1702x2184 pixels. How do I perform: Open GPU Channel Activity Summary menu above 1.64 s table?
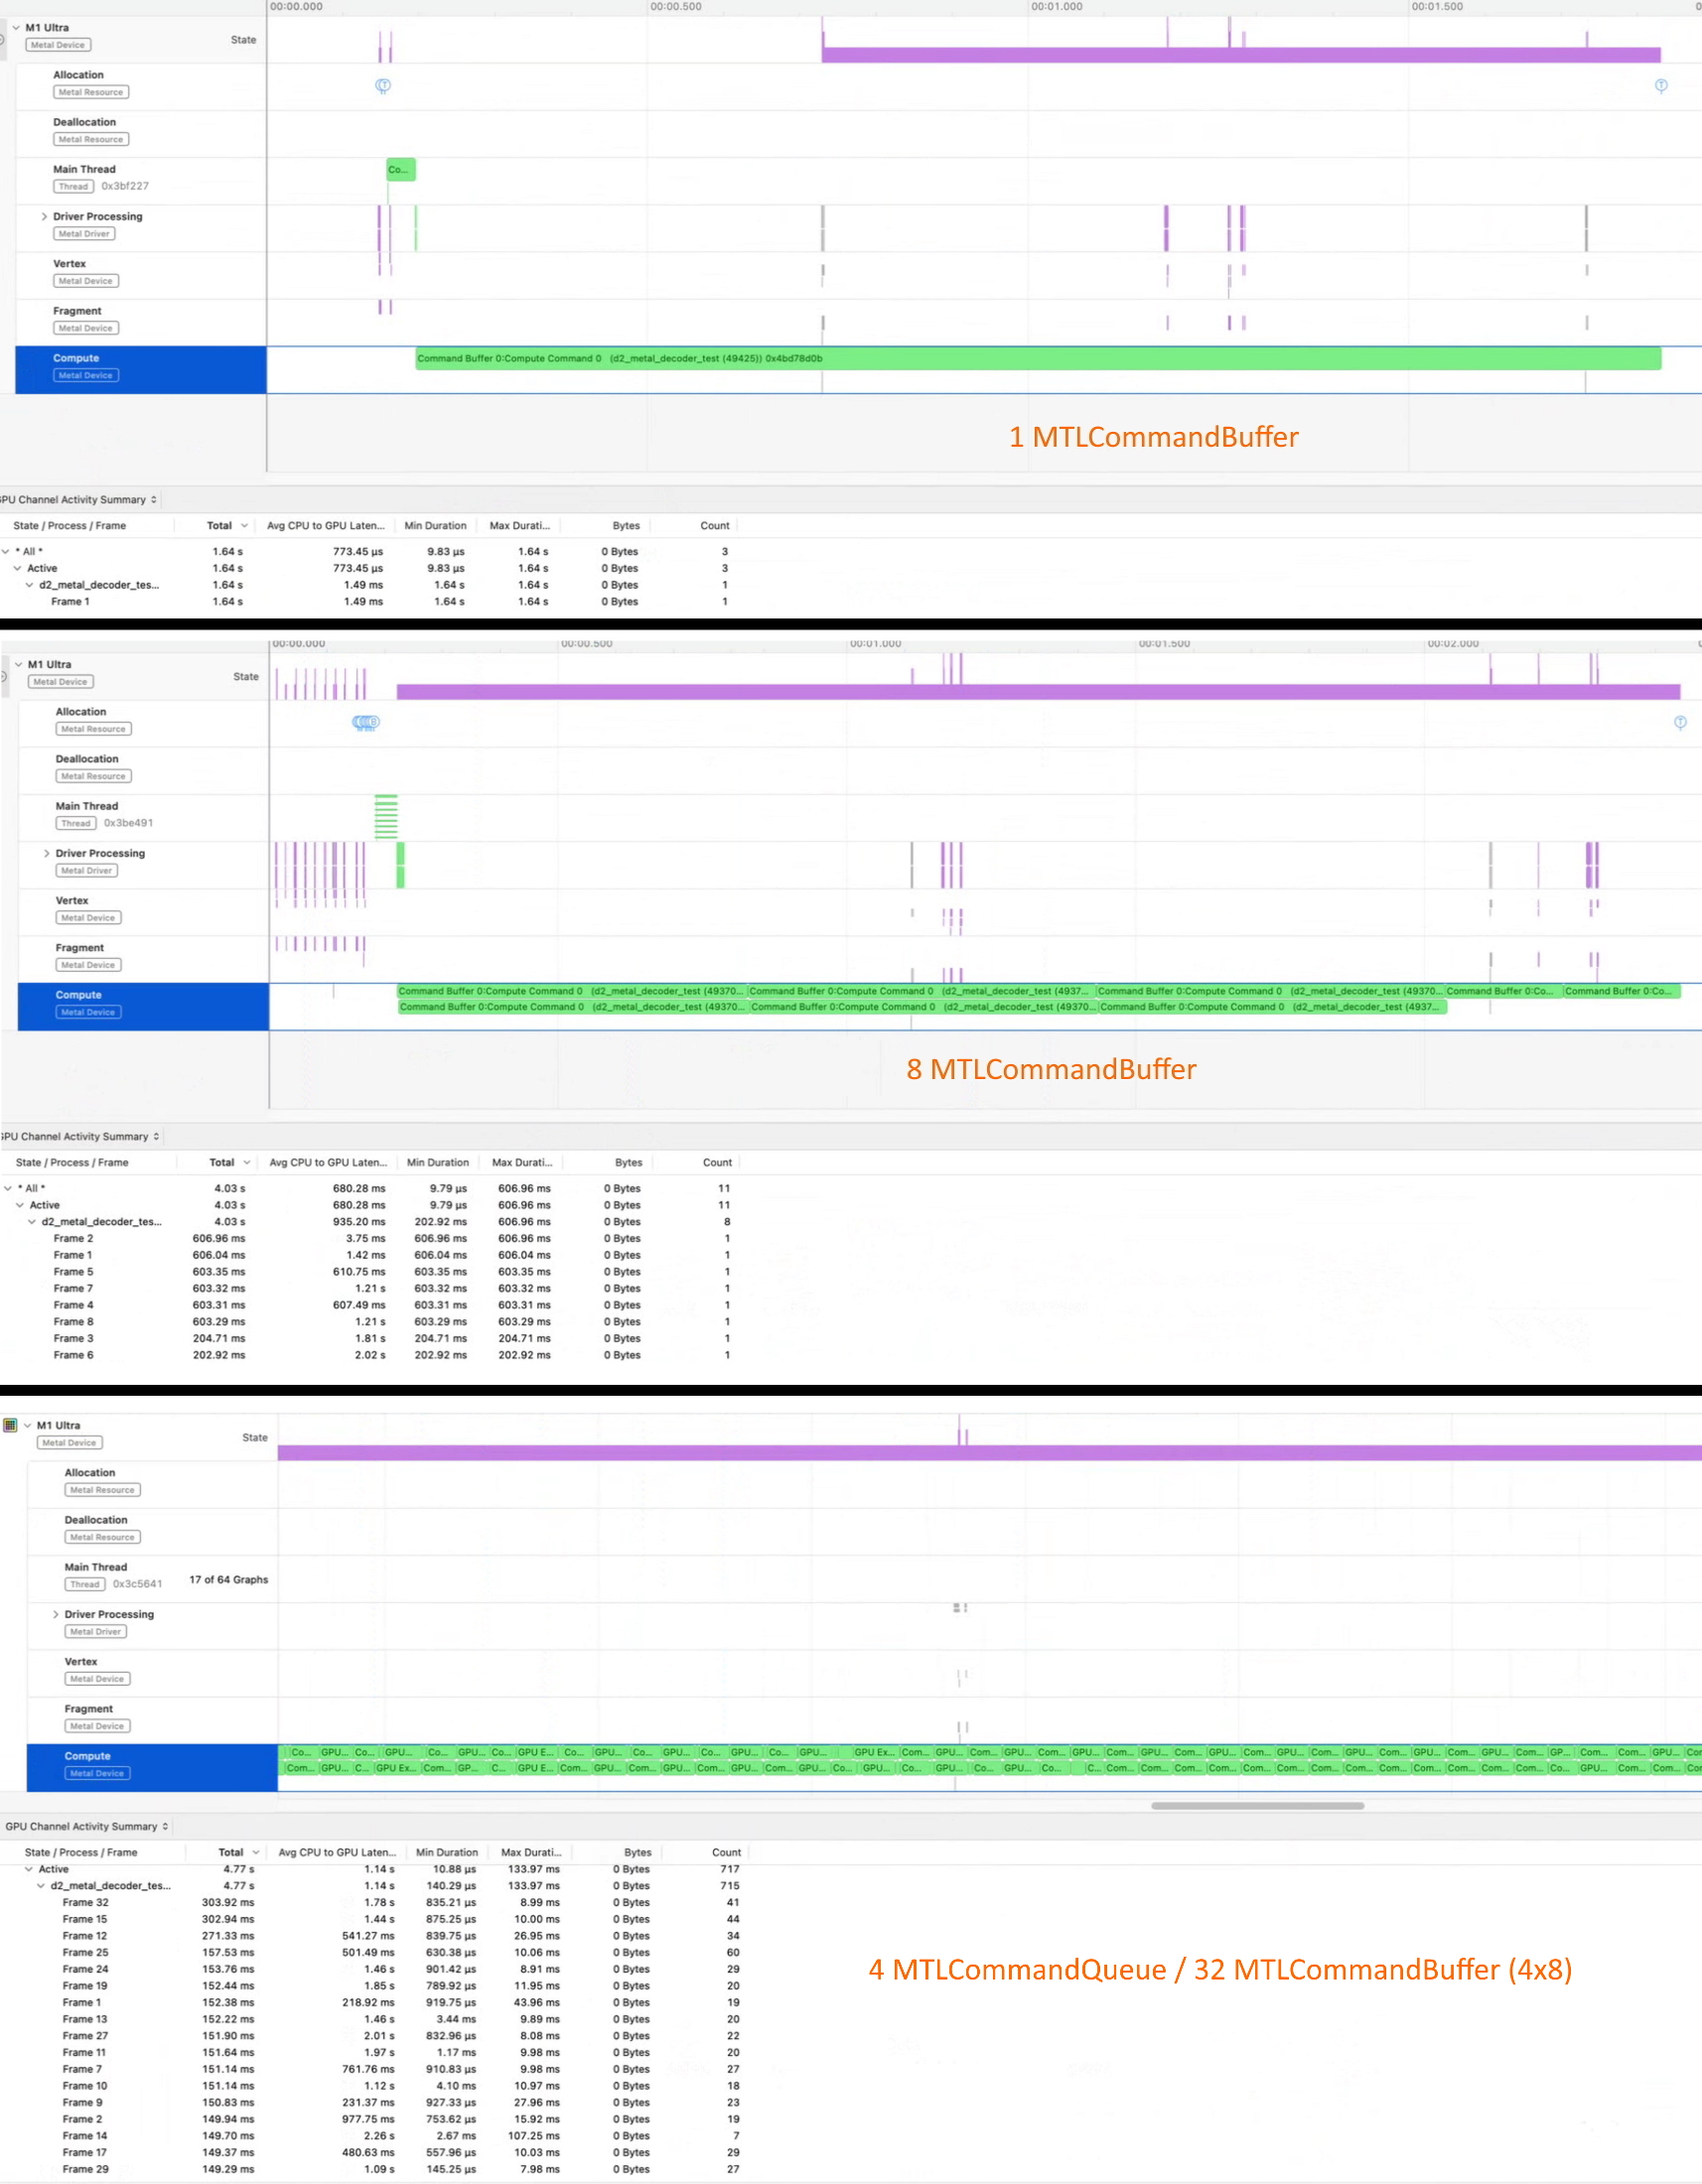tap(79, 500)
